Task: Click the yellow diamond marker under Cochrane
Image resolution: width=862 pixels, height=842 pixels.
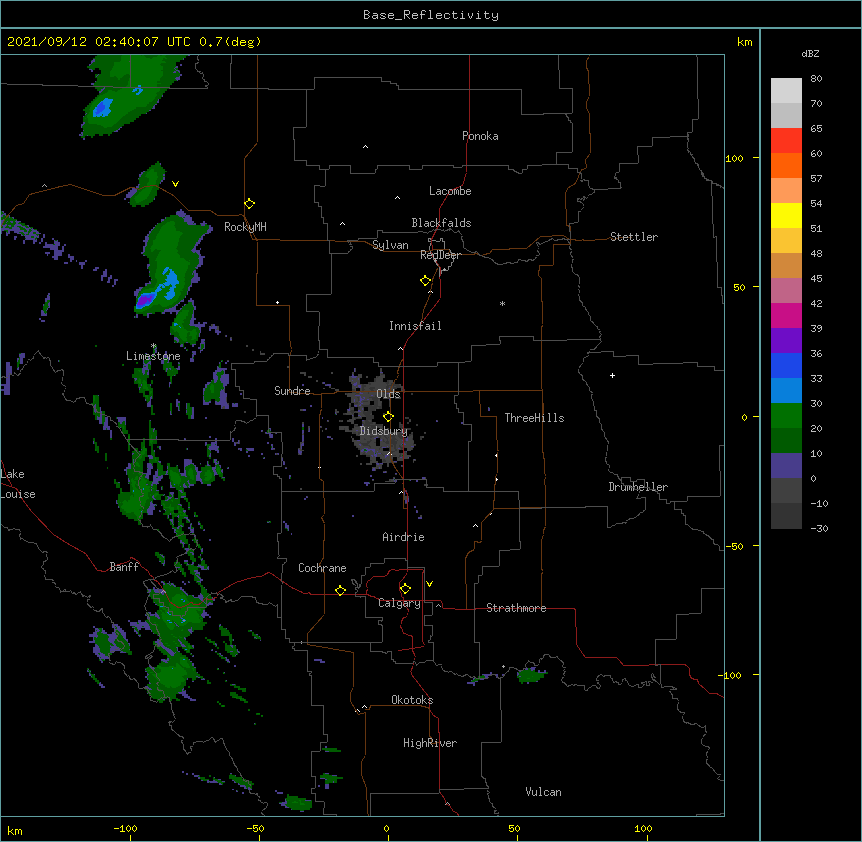Action: (340, 590)
